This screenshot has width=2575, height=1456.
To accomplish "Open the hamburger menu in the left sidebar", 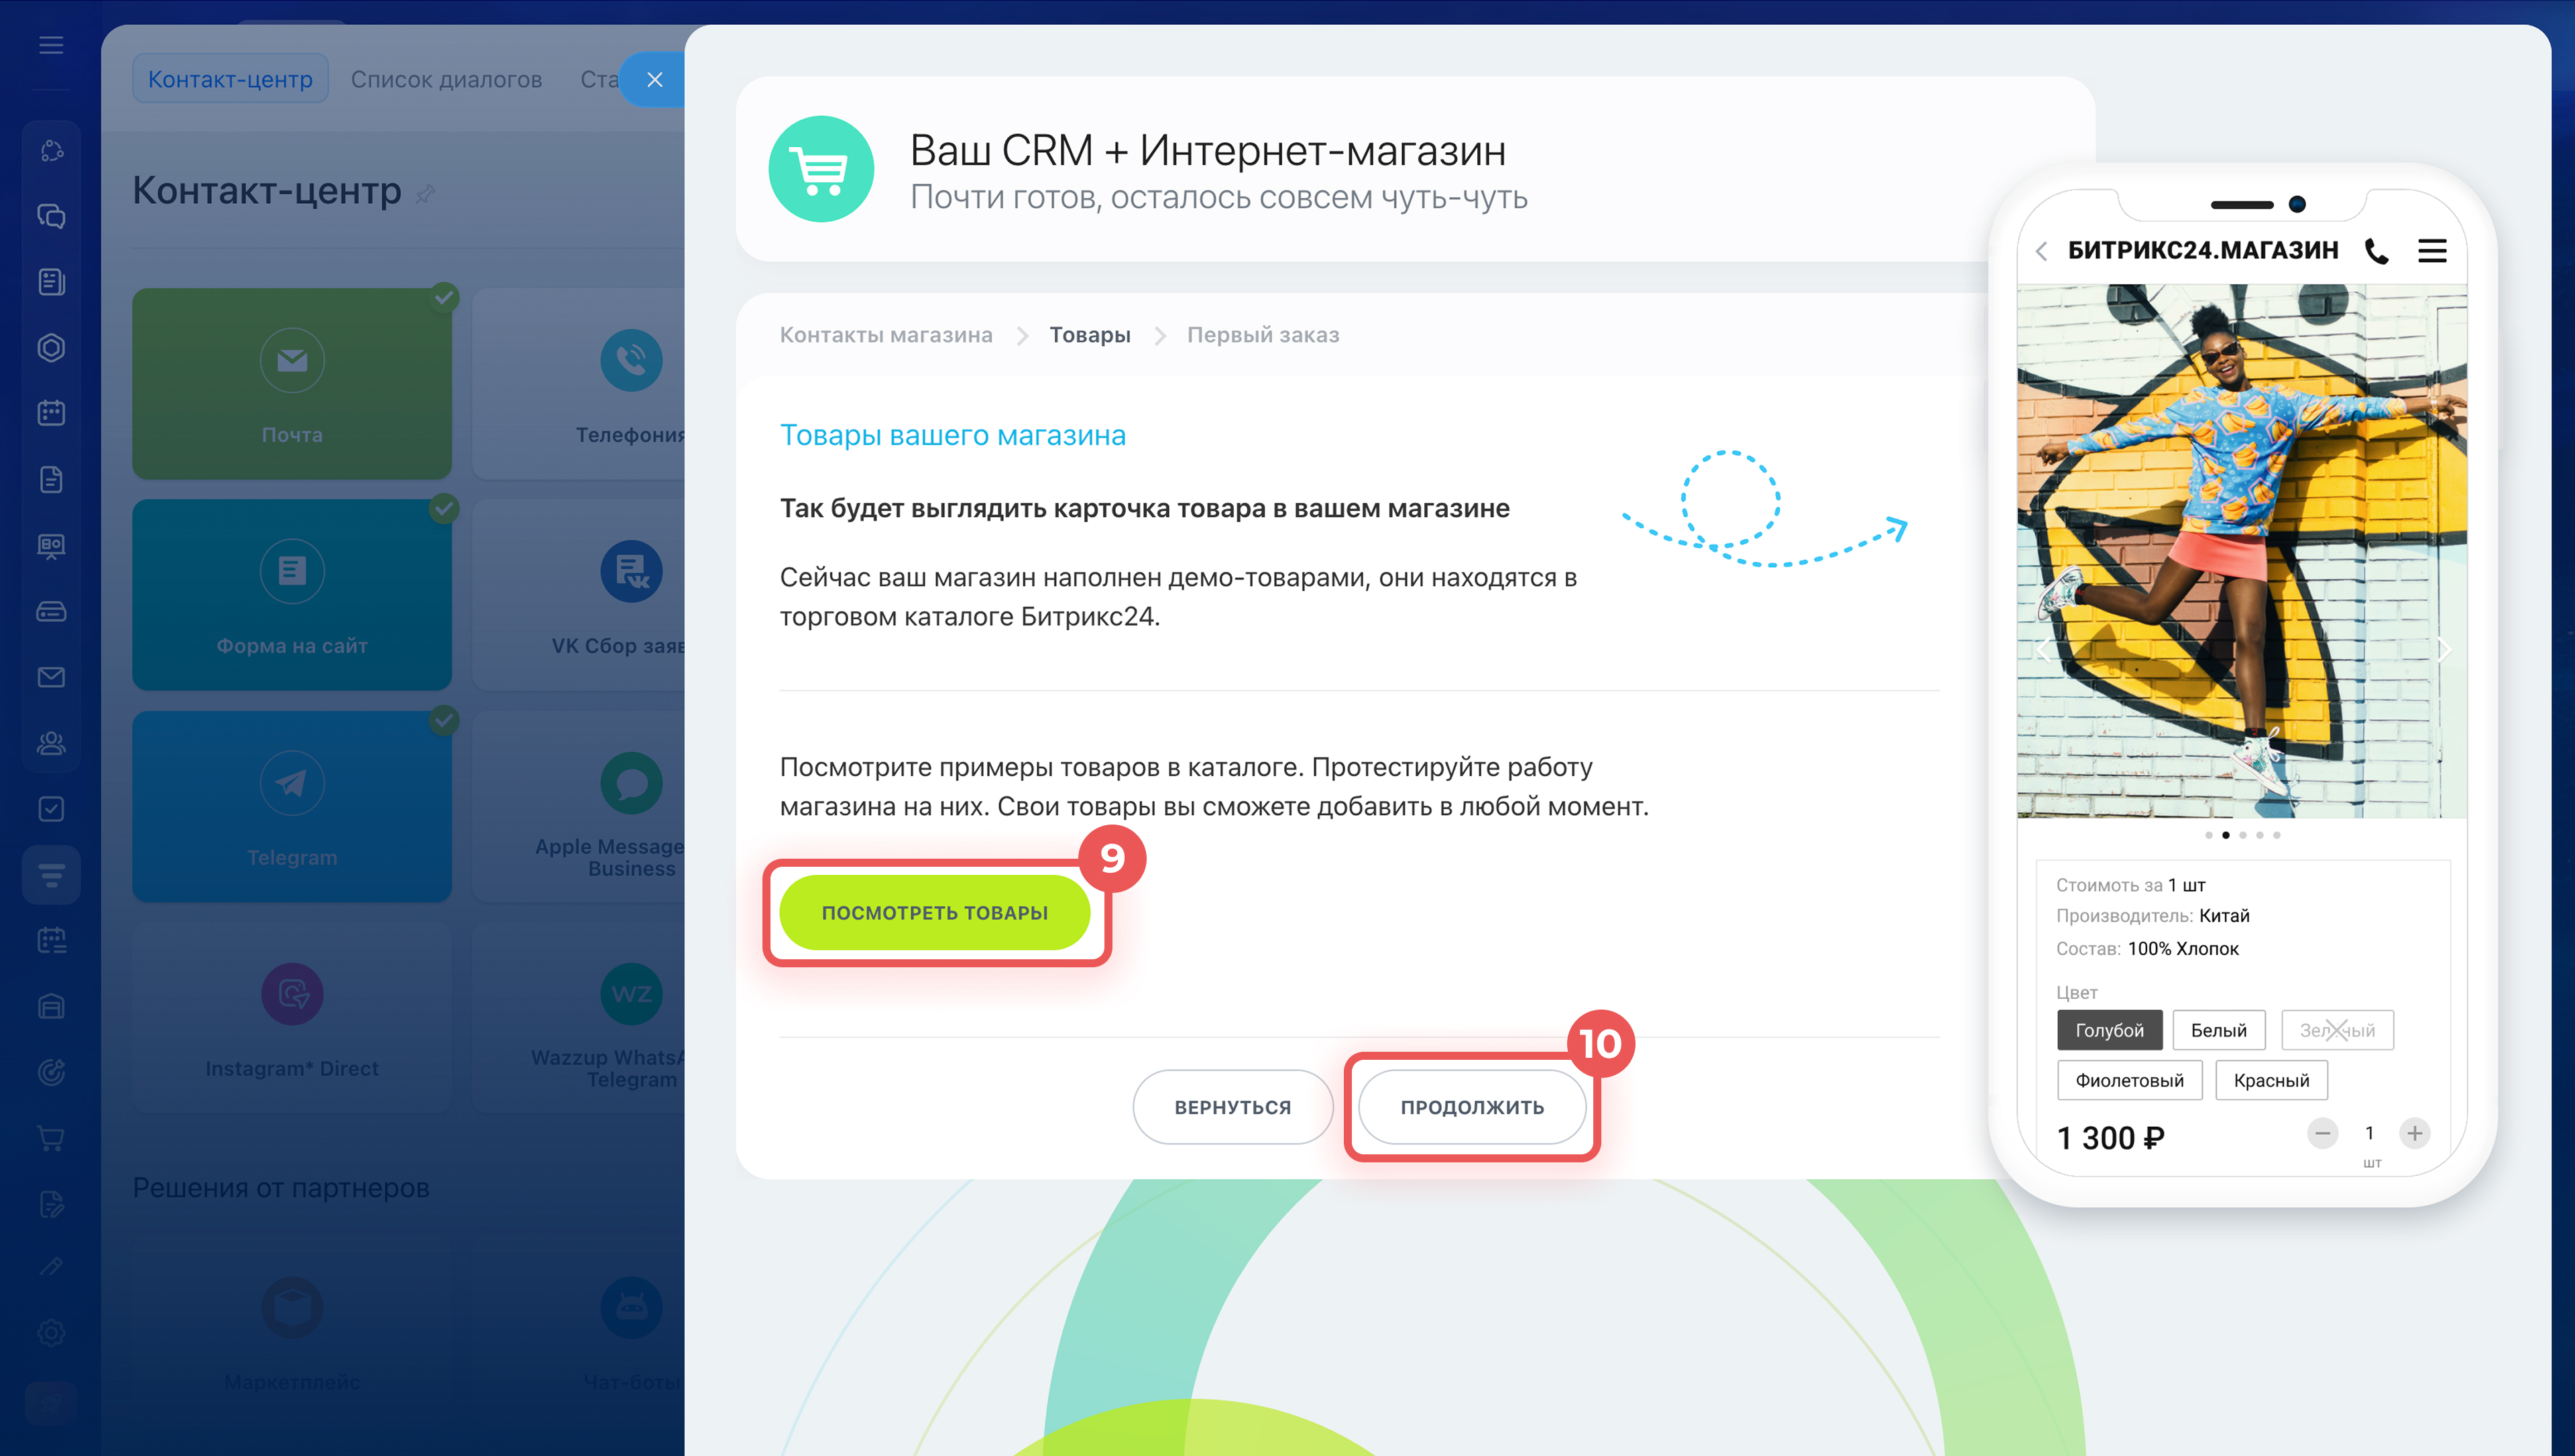I will 51,45.
